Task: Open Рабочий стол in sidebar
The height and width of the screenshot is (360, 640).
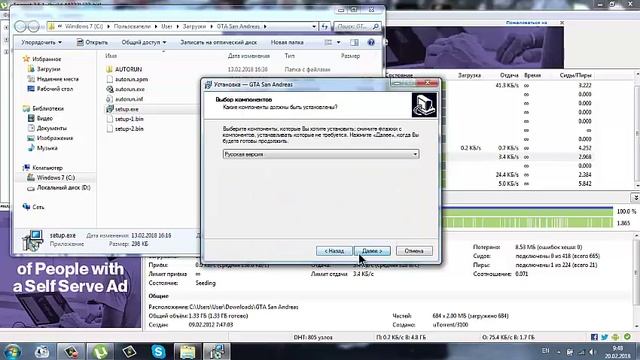Action: click(x=55, y=89)
